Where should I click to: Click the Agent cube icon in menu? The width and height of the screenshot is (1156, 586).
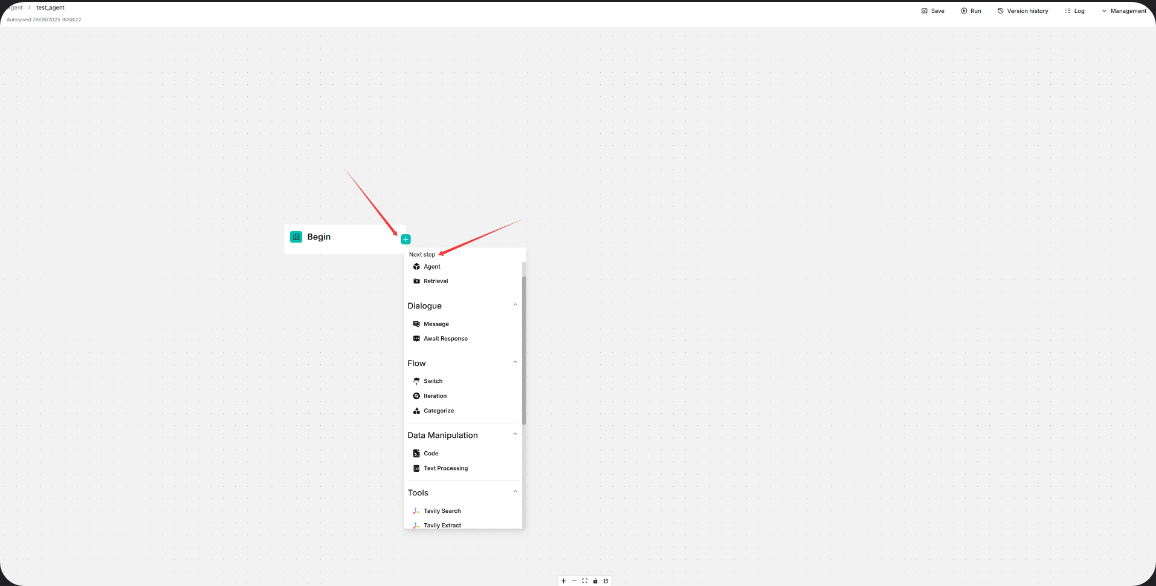point(416,267)
